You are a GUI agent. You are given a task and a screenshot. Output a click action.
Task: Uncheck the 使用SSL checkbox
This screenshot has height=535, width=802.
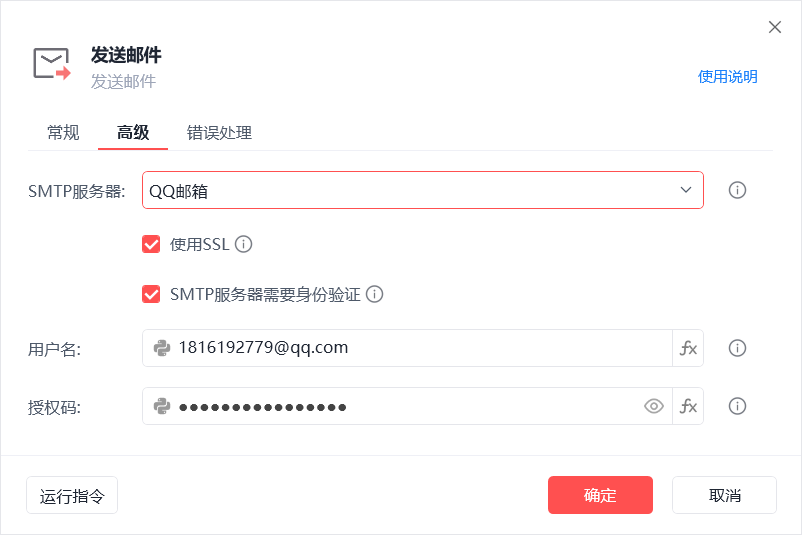tap(152, 244)
